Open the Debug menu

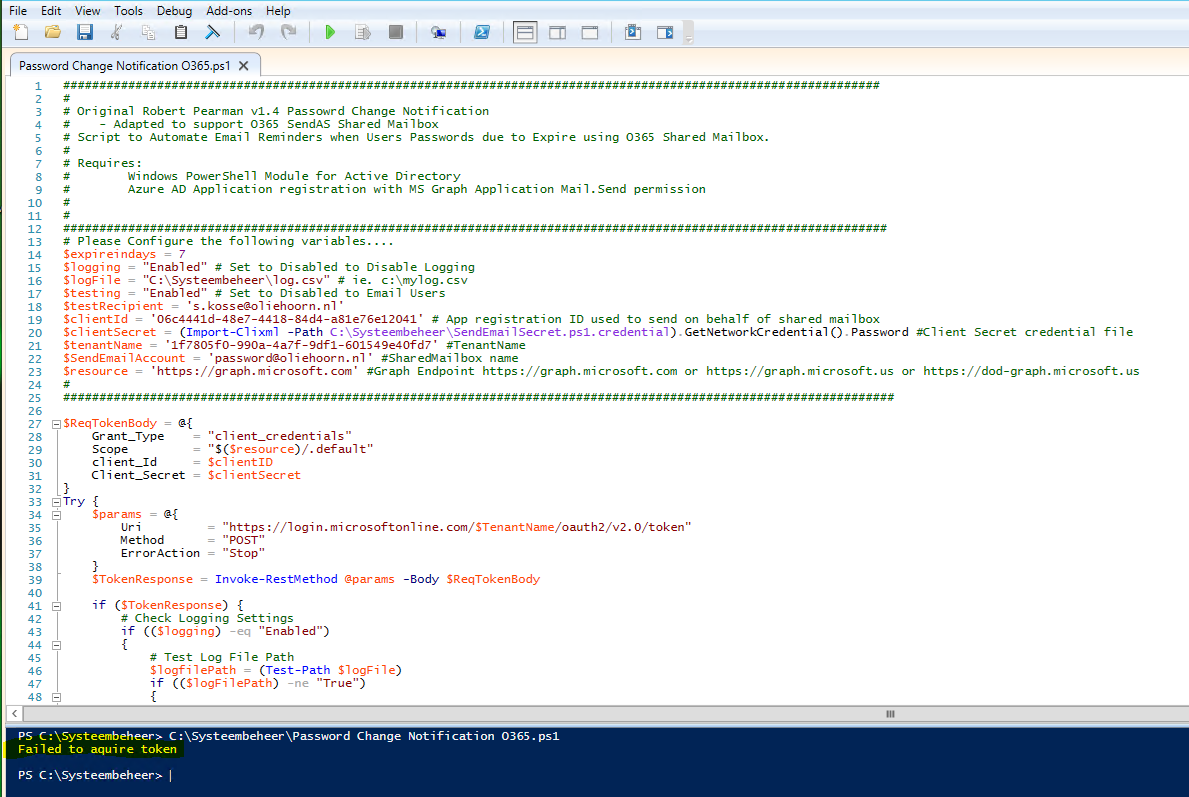(174, 11)
